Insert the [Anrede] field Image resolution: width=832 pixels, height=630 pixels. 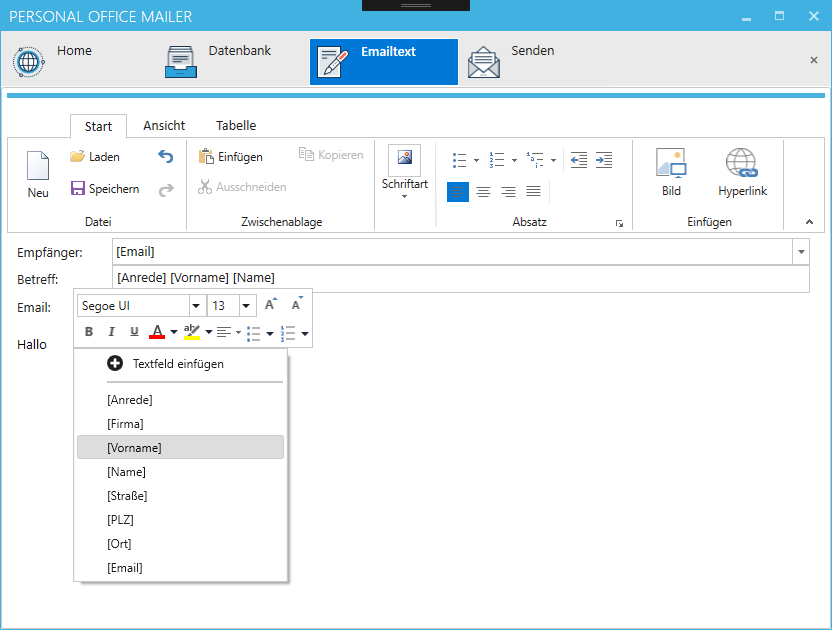(180, 400)
